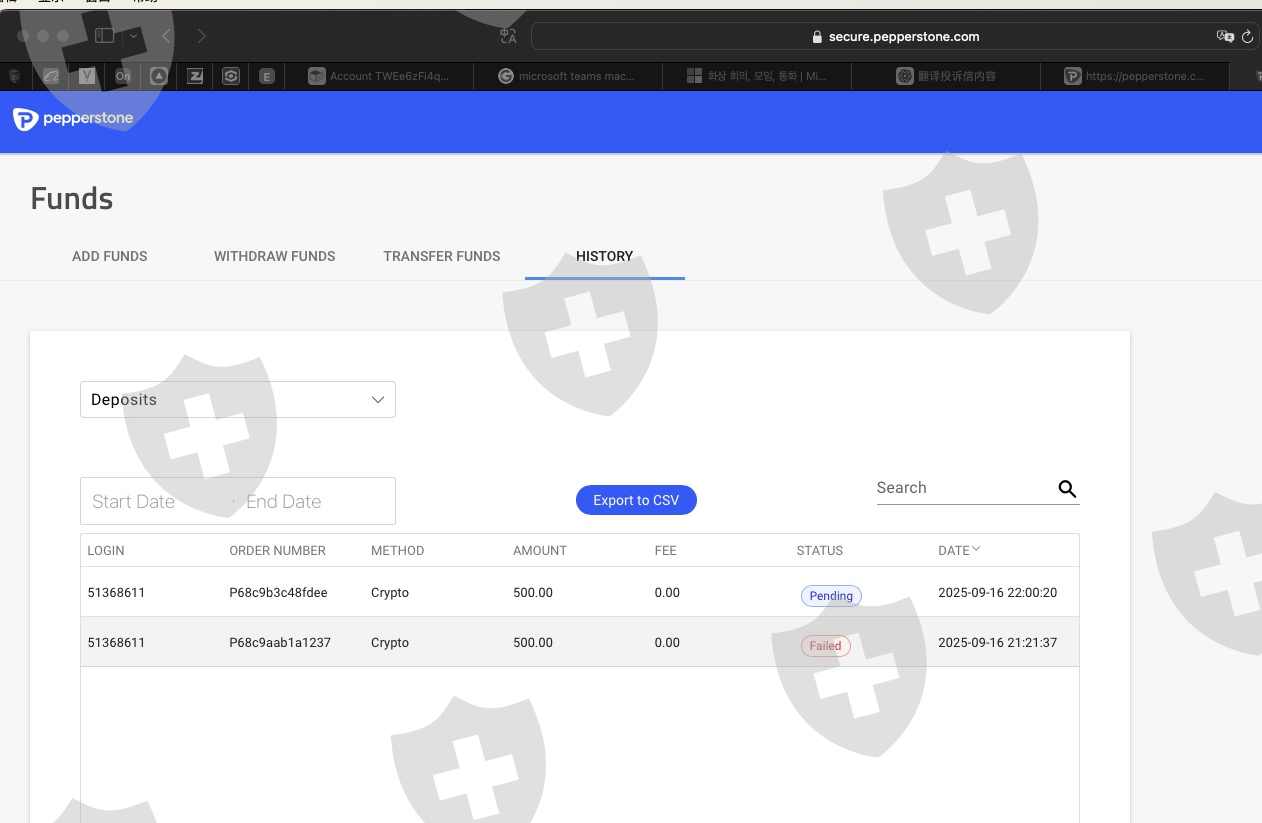
Task: Click the Search text field
Action: (x=962, y=488)
